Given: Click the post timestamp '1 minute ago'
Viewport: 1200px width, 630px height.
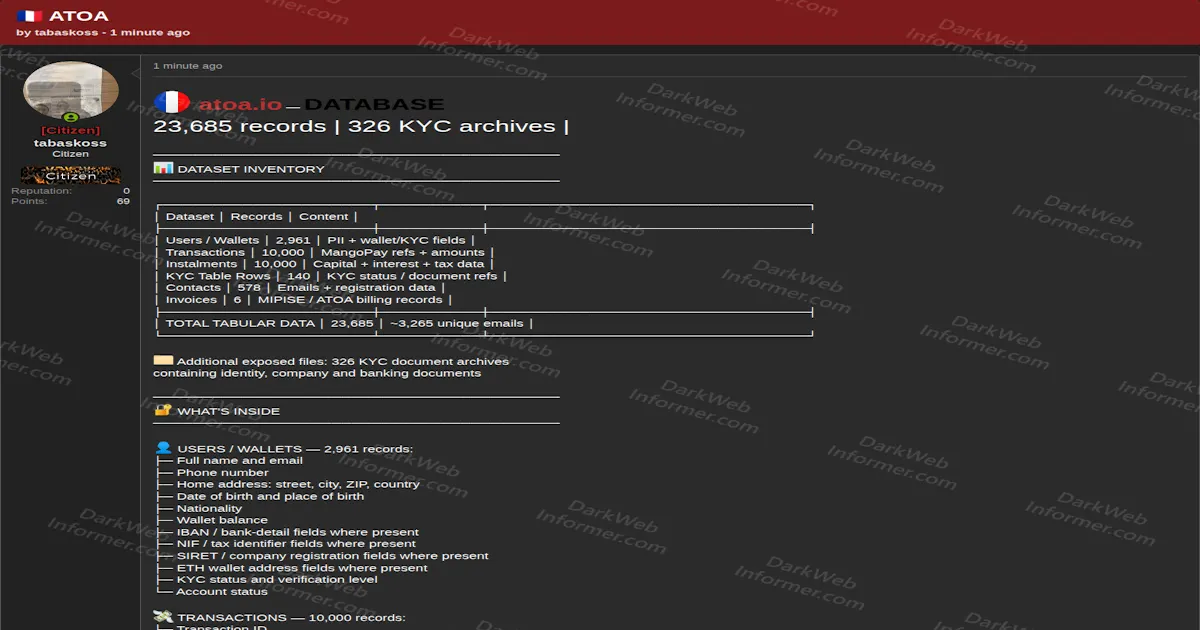Looking at the screenshot, I should point(188,66).
